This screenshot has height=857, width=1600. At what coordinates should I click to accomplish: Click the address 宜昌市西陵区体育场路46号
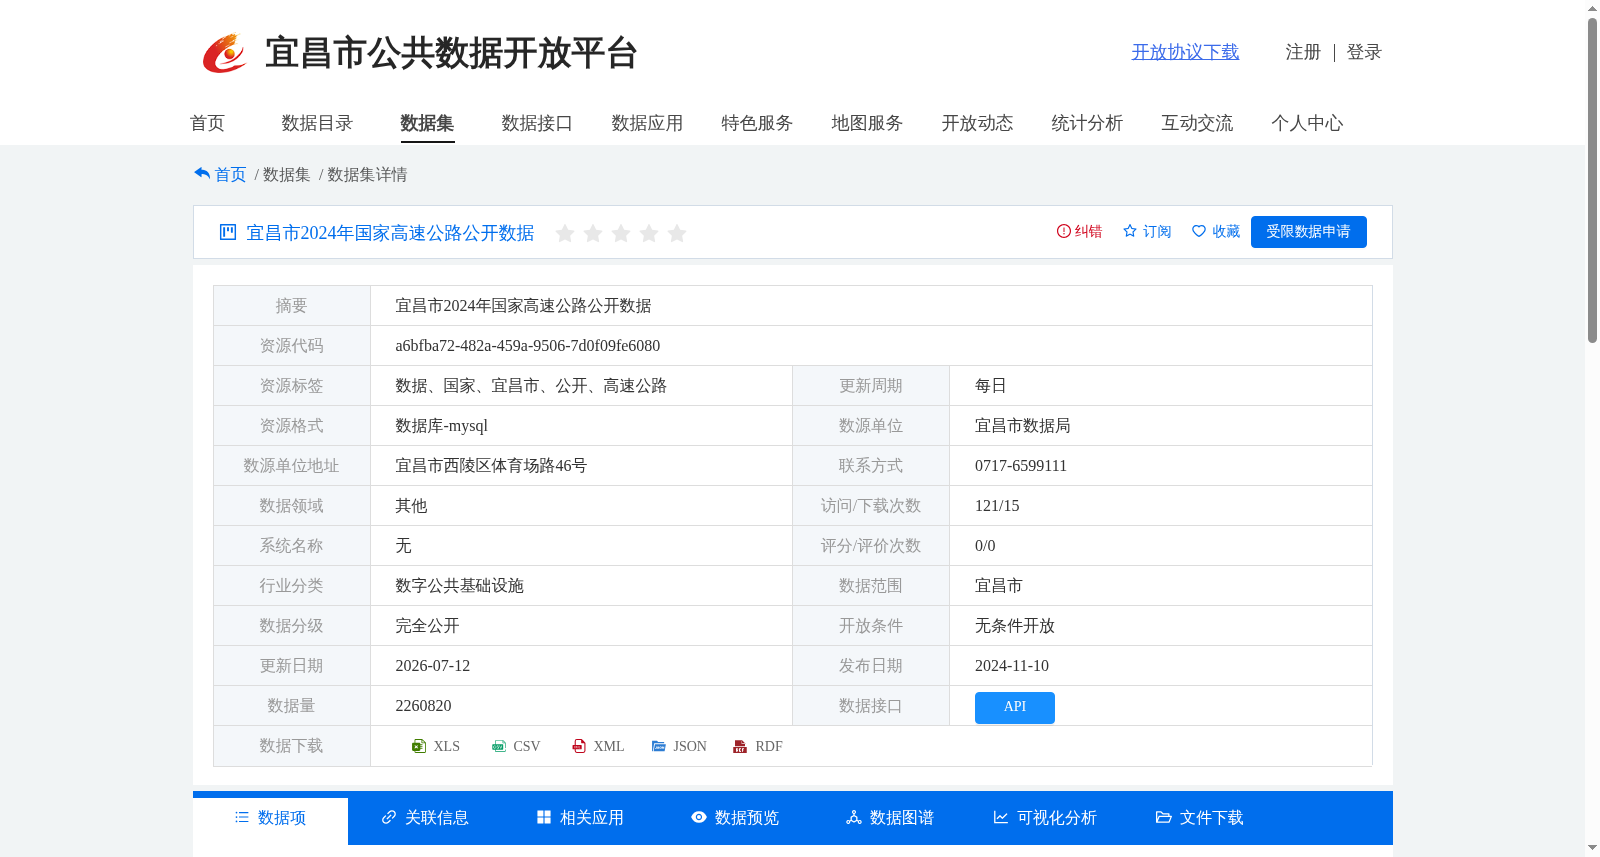[491, 466]
